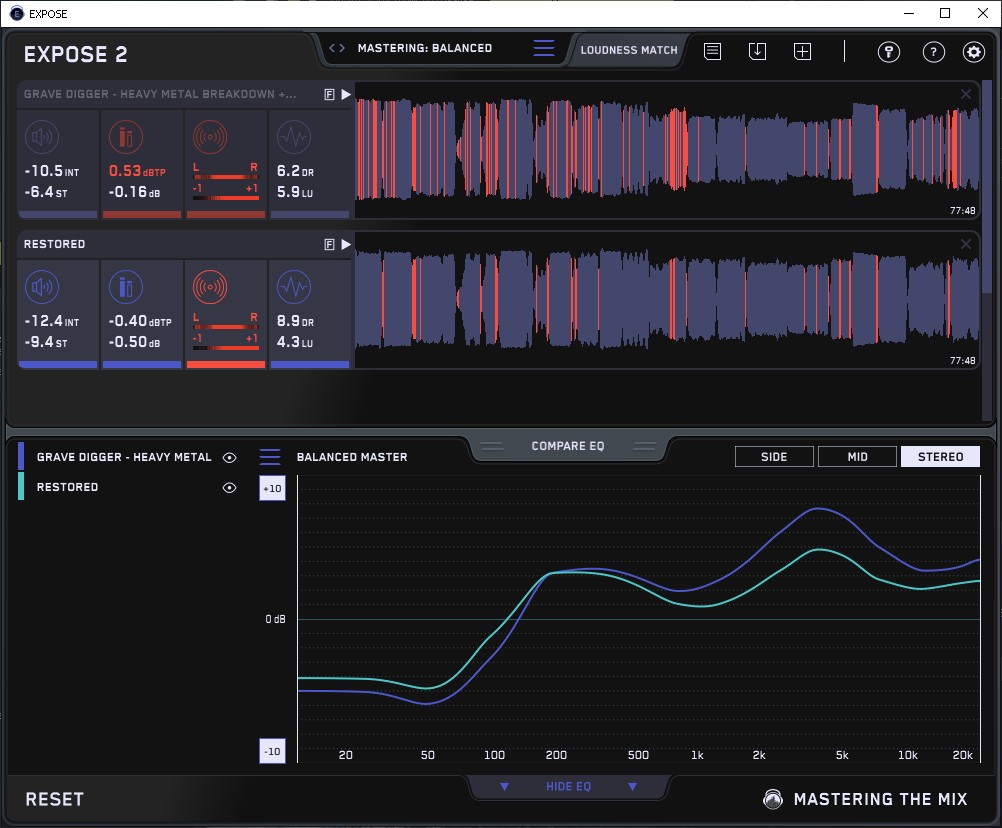Toggle visibility of Grave Digger EQ curve
1002x828 pixels.
click(229, 457)
